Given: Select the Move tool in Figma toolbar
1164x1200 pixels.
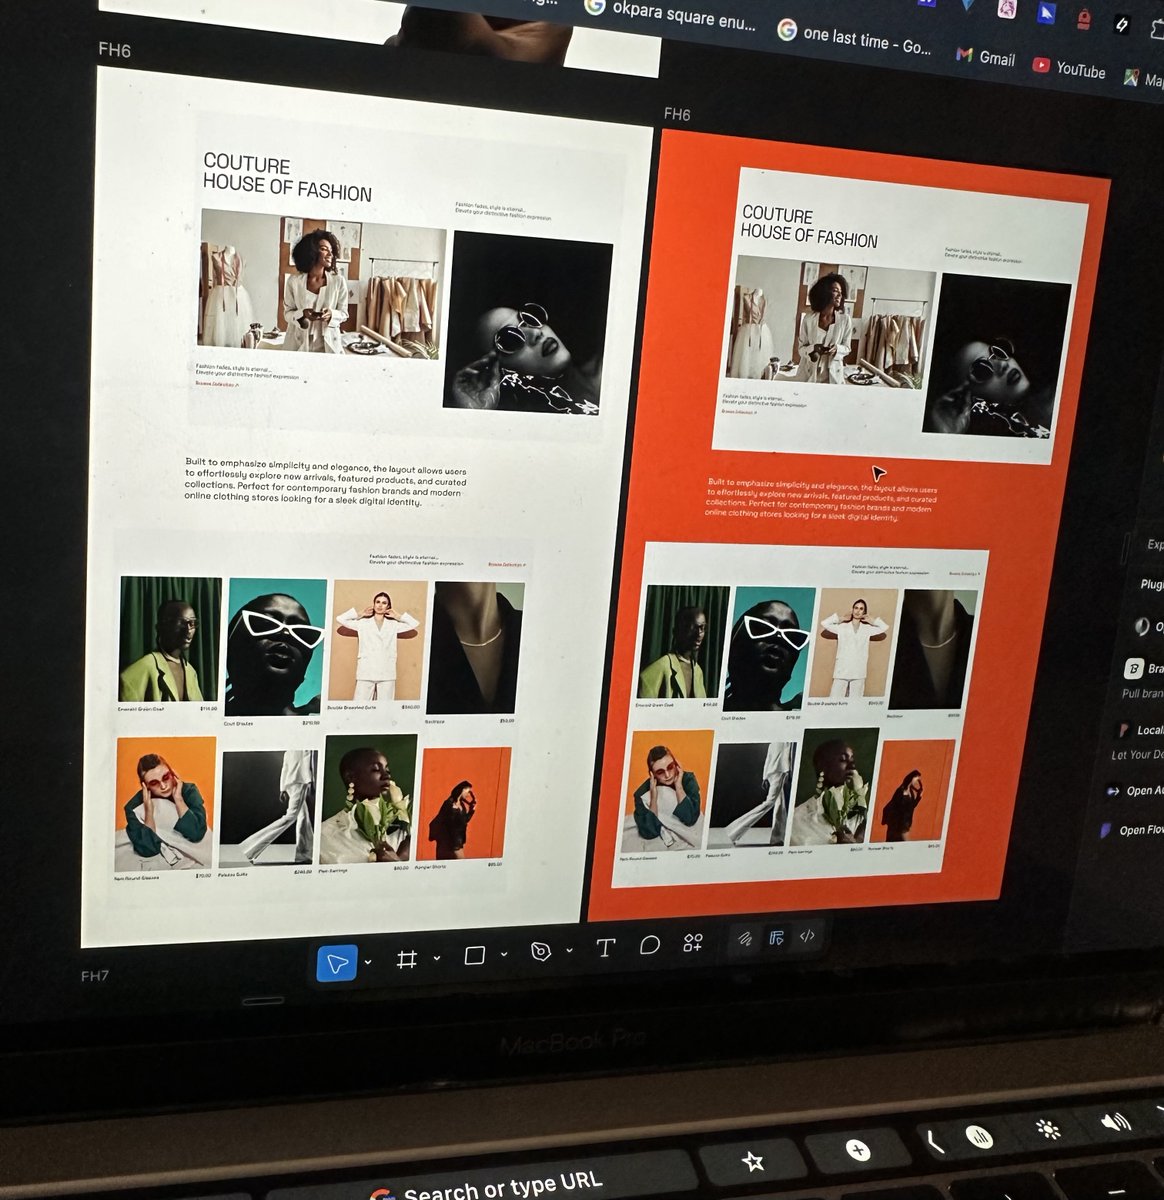Looking at the screenshot, I should (x=337, y=963).
